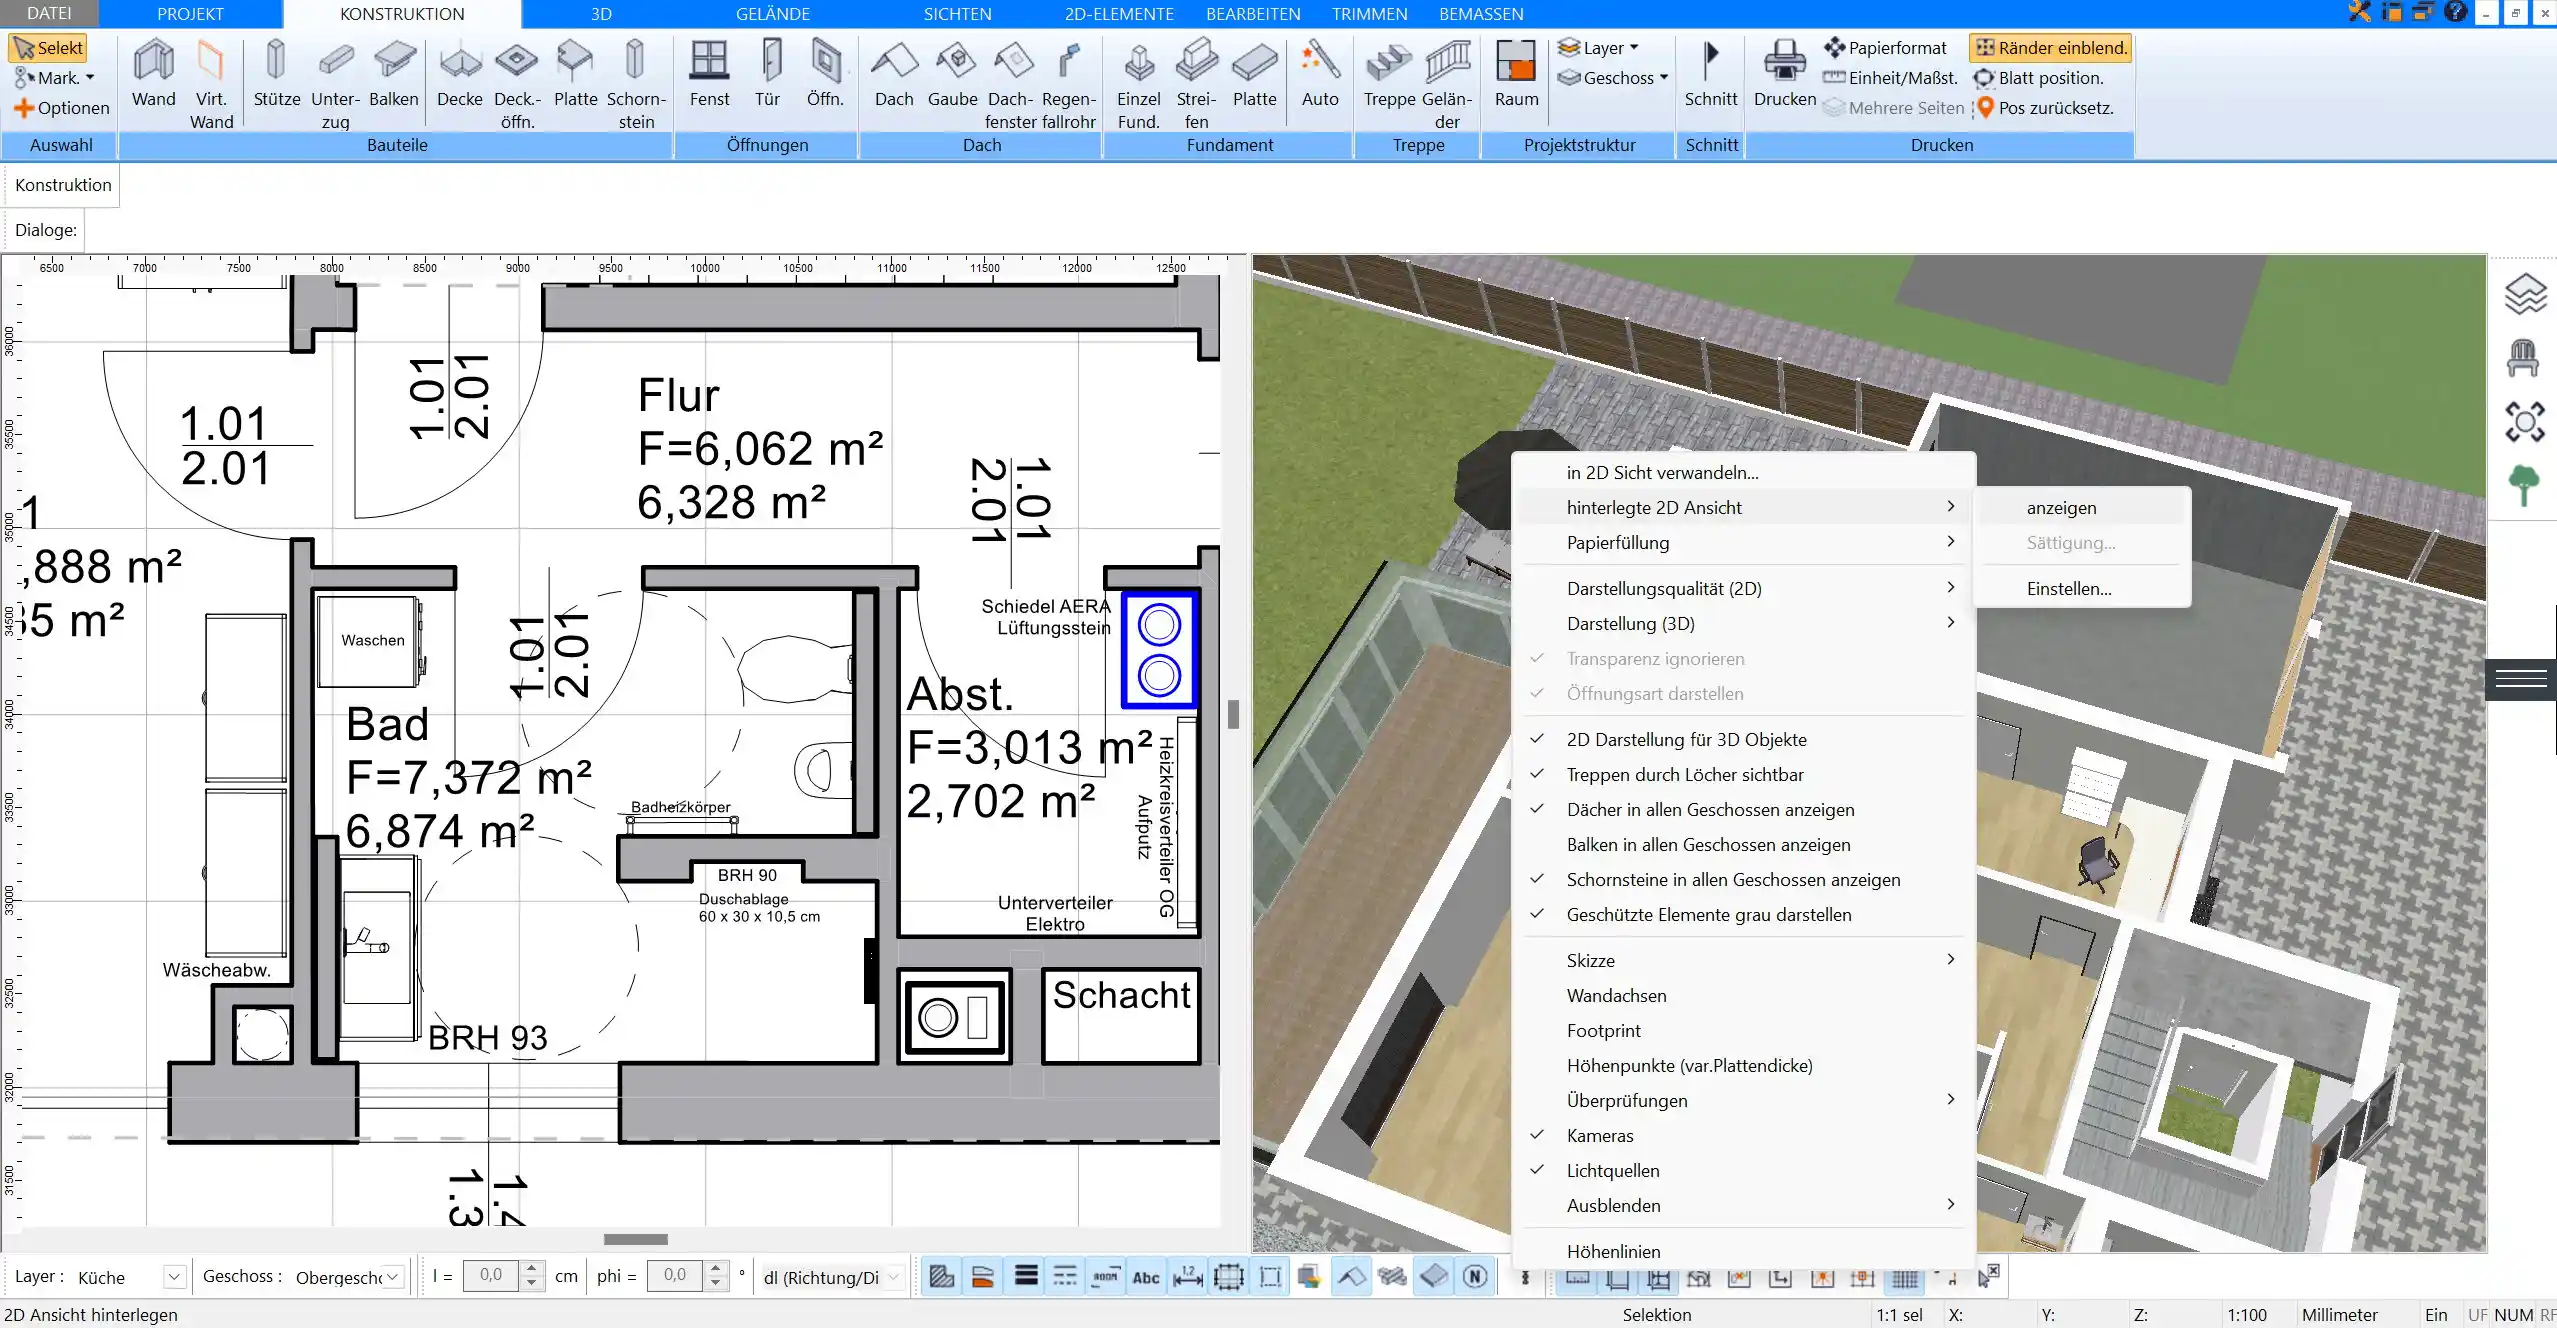Switch to the BEMASSEN tab
The width and height of the screenshot is (2557, 1328).
pyautogui.click(x=1481, y=14)
